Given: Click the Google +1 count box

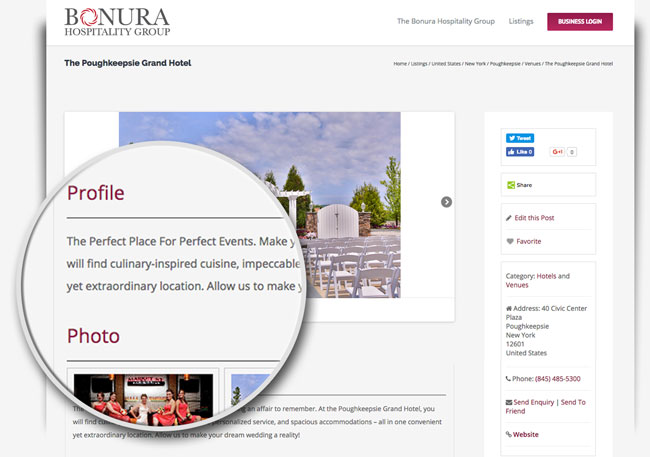Looking at the screenshot, I should coord(572,152).
